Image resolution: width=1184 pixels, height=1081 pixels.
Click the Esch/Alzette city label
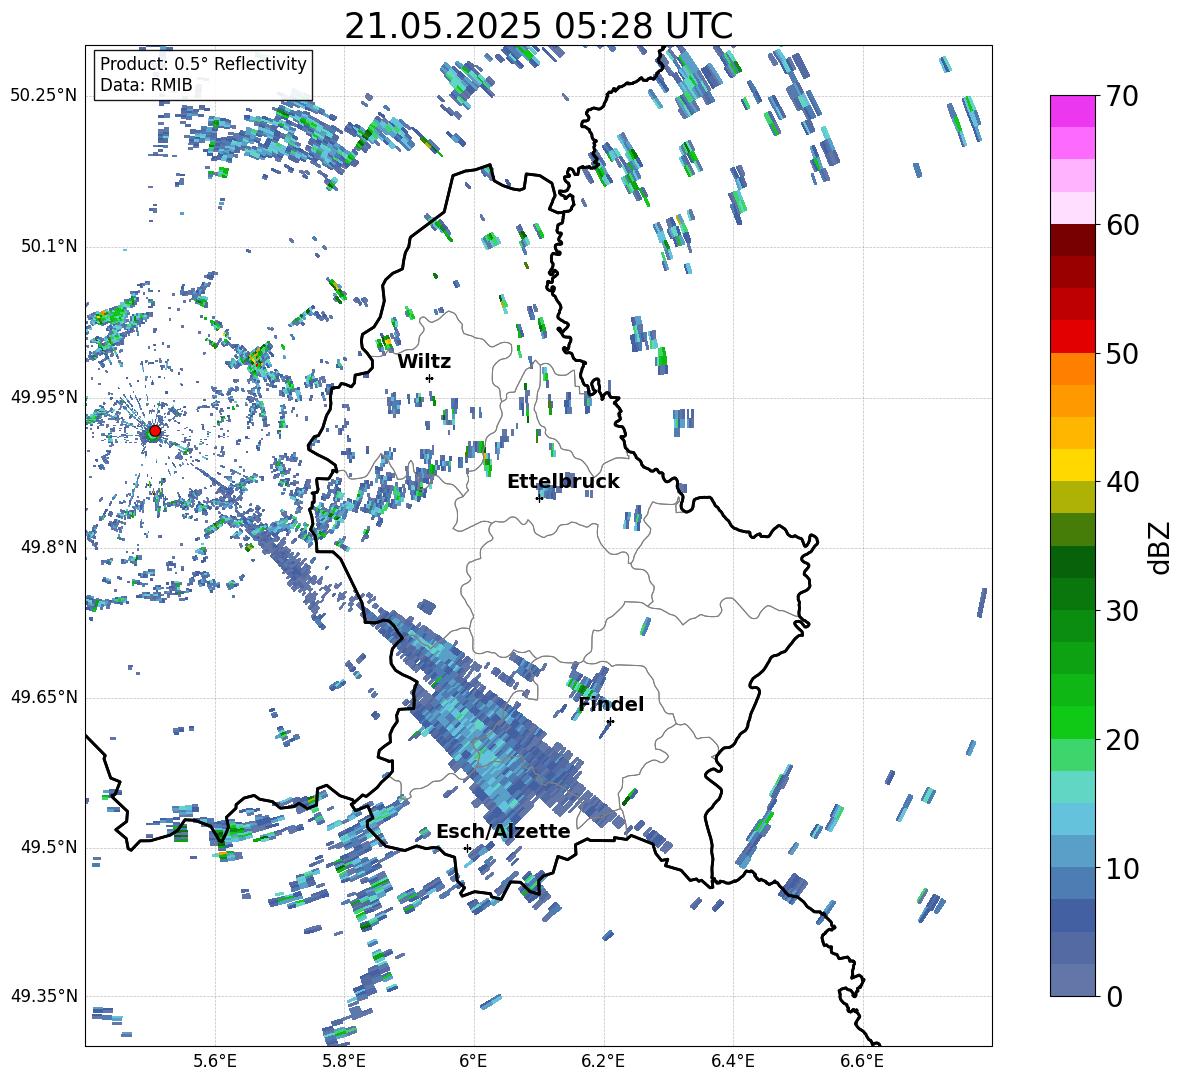pyautogui.click(x=503, y=831)
